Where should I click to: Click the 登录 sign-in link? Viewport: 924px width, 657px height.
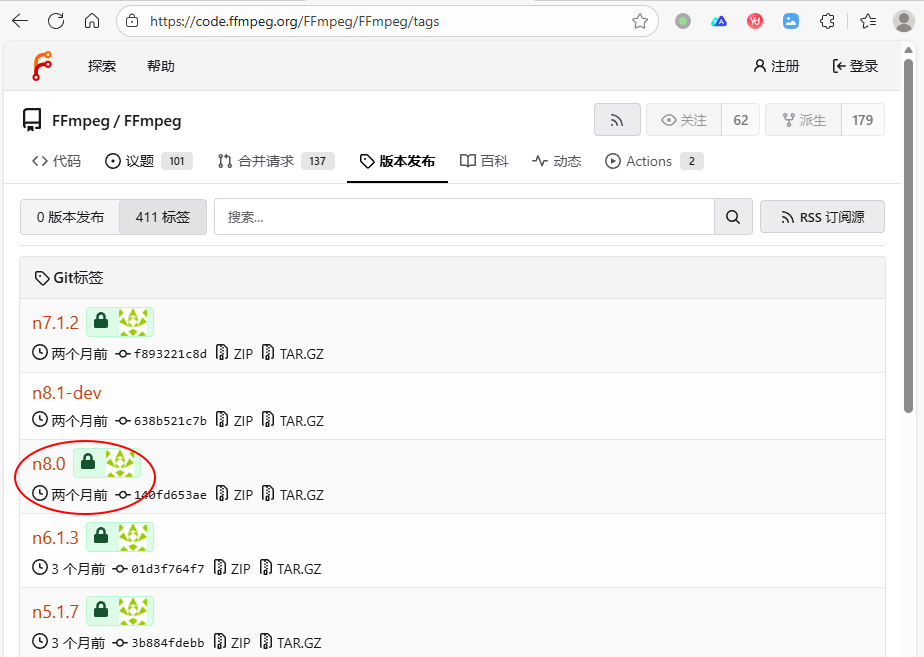(855, 66)
